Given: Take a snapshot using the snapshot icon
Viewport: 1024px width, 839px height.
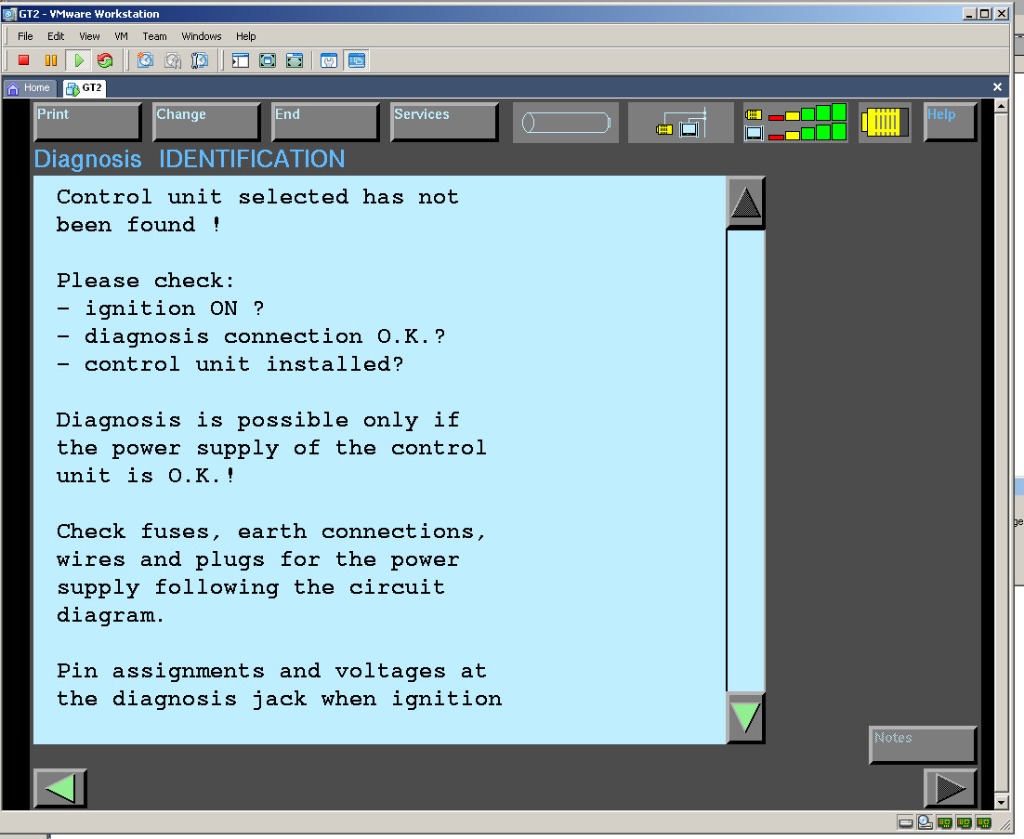Looking at the screenshot, I should coord(145,61).
